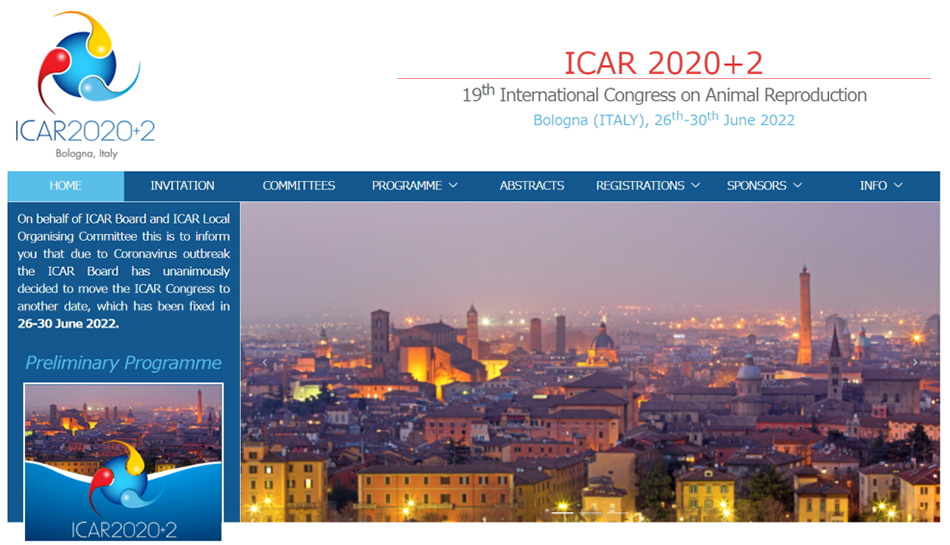This screenshot has width=950, height=545.
Task: Open the Preliminary Programme cover thumbnail
Action: [x=123, y=462]
